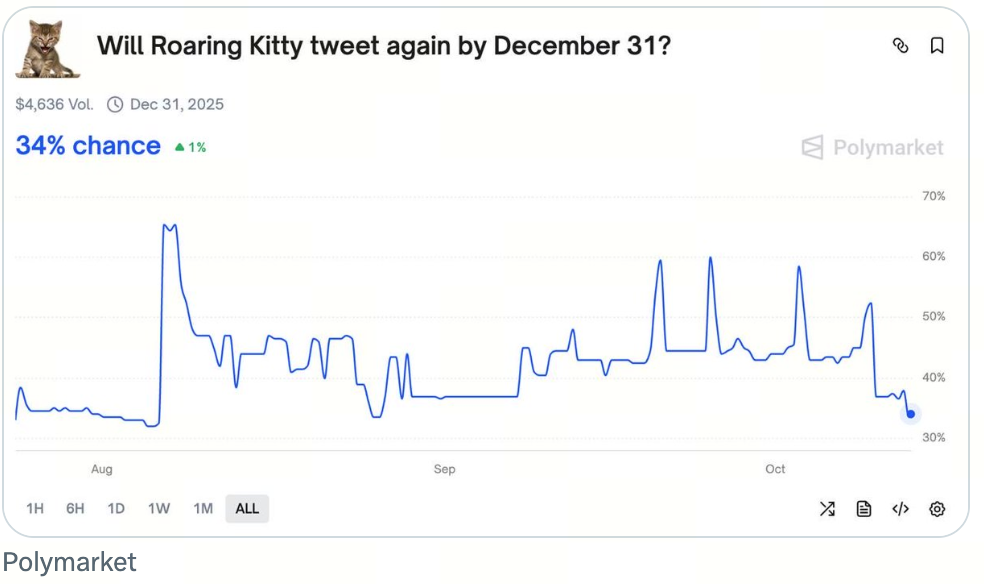Switch chart to 1W range

159,509
